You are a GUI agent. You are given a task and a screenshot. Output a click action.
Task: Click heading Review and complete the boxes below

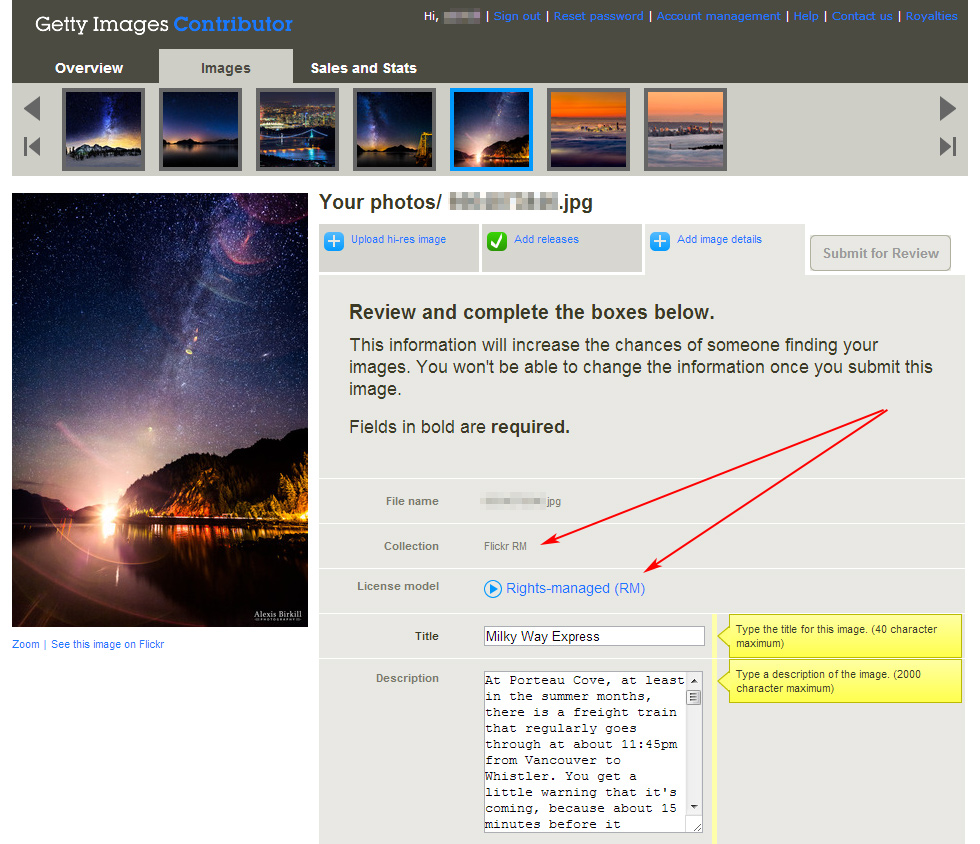tap(531, 312)
